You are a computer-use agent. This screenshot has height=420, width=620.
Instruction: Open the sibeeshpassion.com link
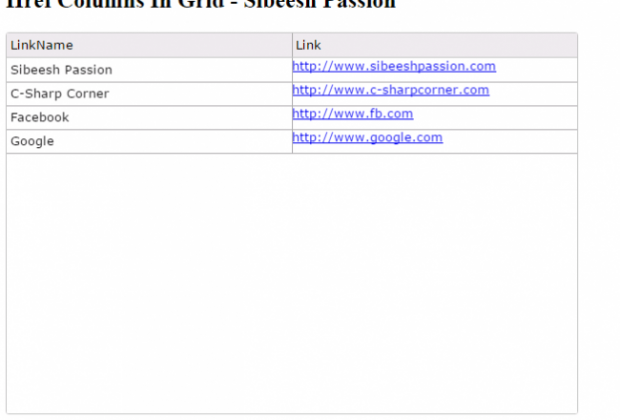[394, 67]
